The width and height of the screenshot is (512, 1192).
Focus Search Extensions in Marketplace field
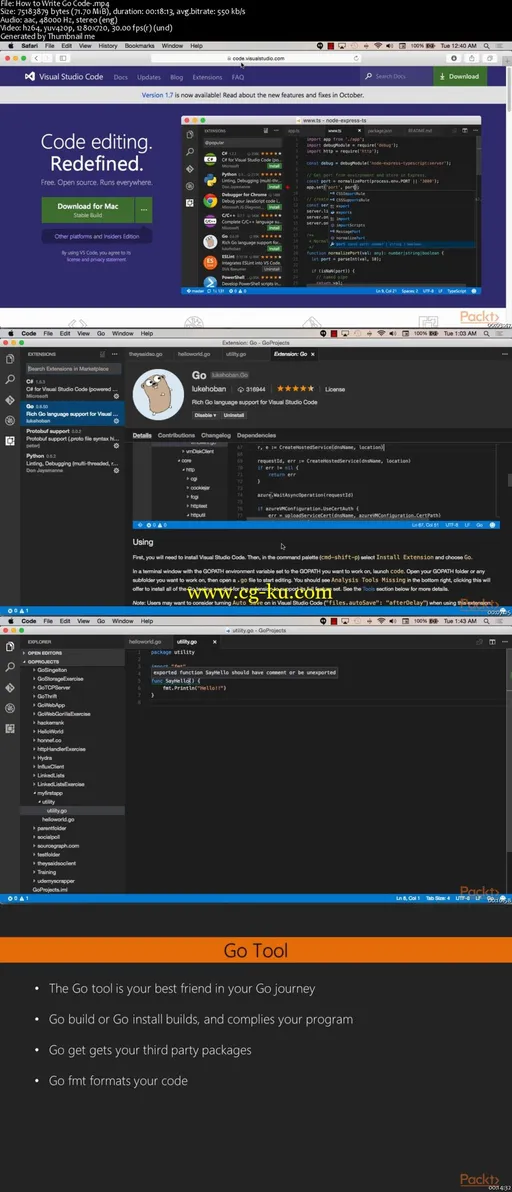72,369
